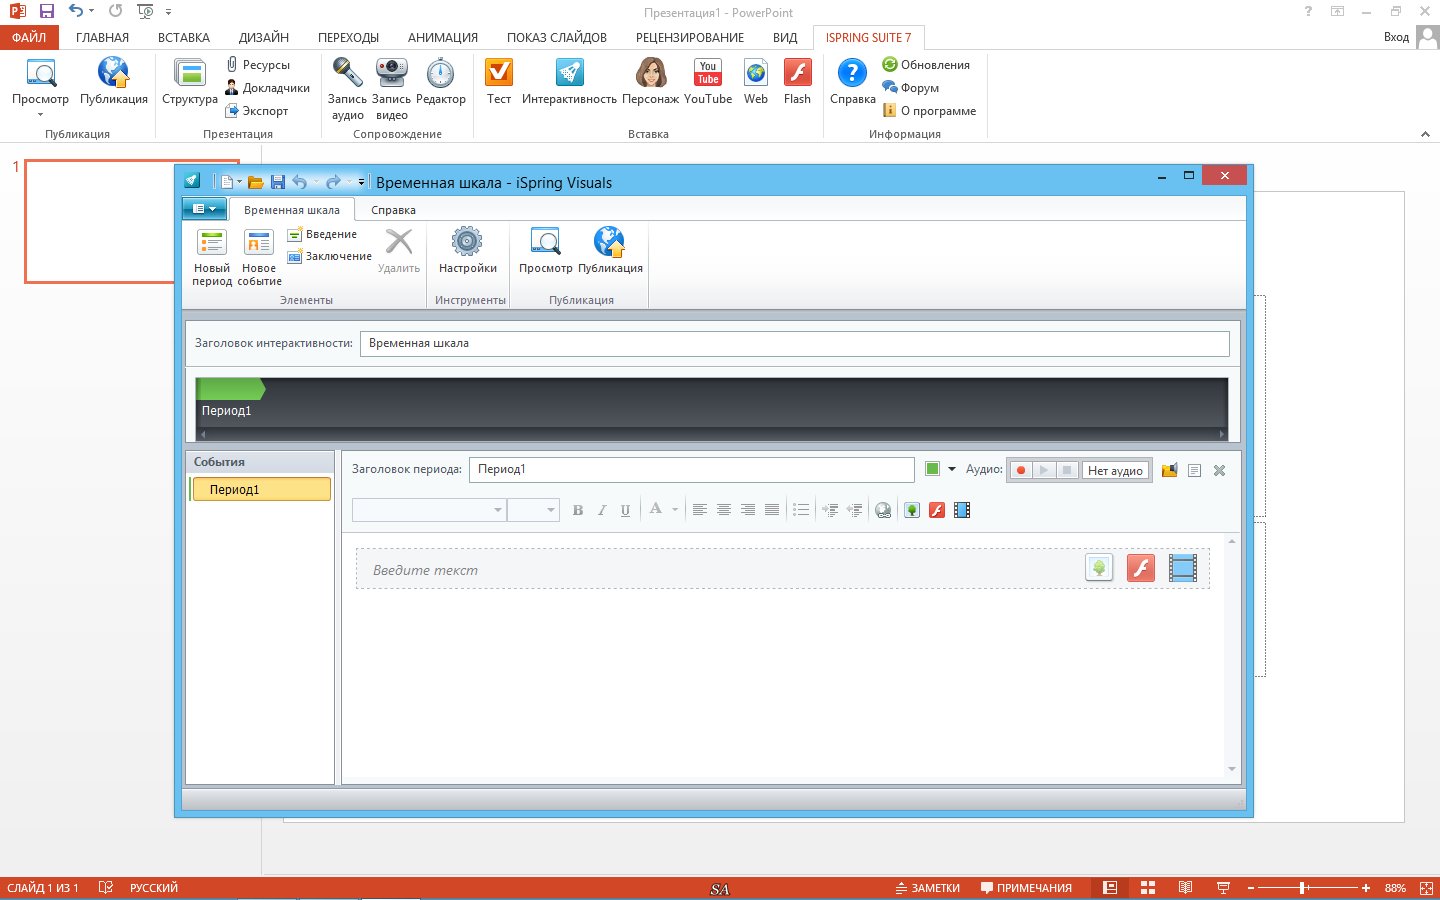The width and height of the screenshot is (1440, 900).
Task: Click the Новый период icon
Action: [x=212, y=244]
